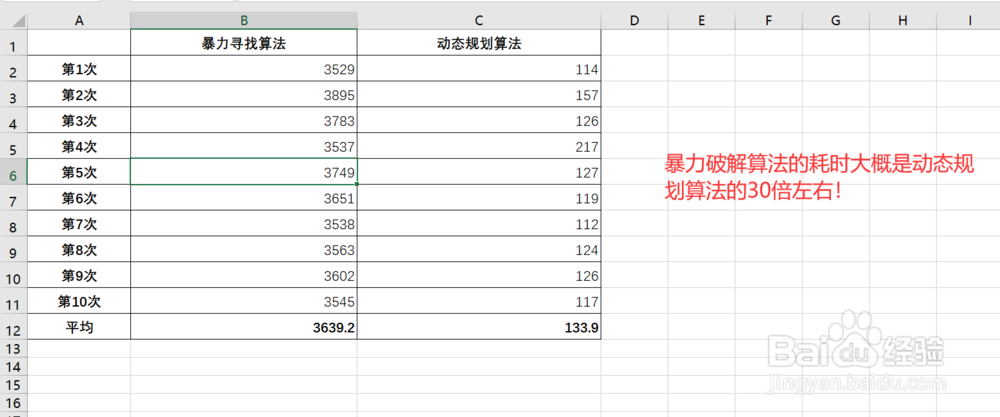Select column E header

[702, 20]
